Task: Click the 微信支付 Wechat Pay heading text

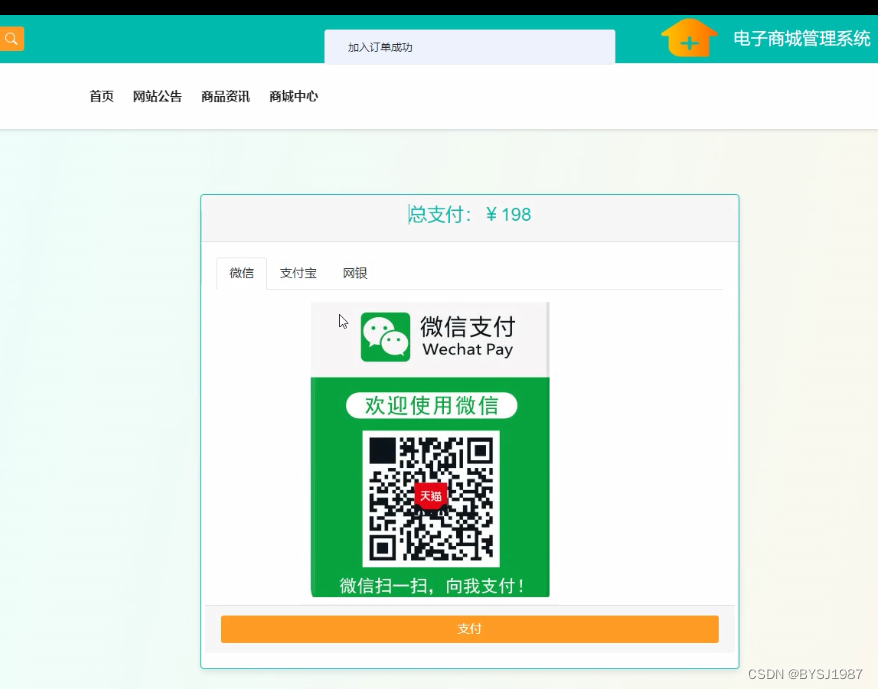Action: pyautogui.click(x=468, y=336)
